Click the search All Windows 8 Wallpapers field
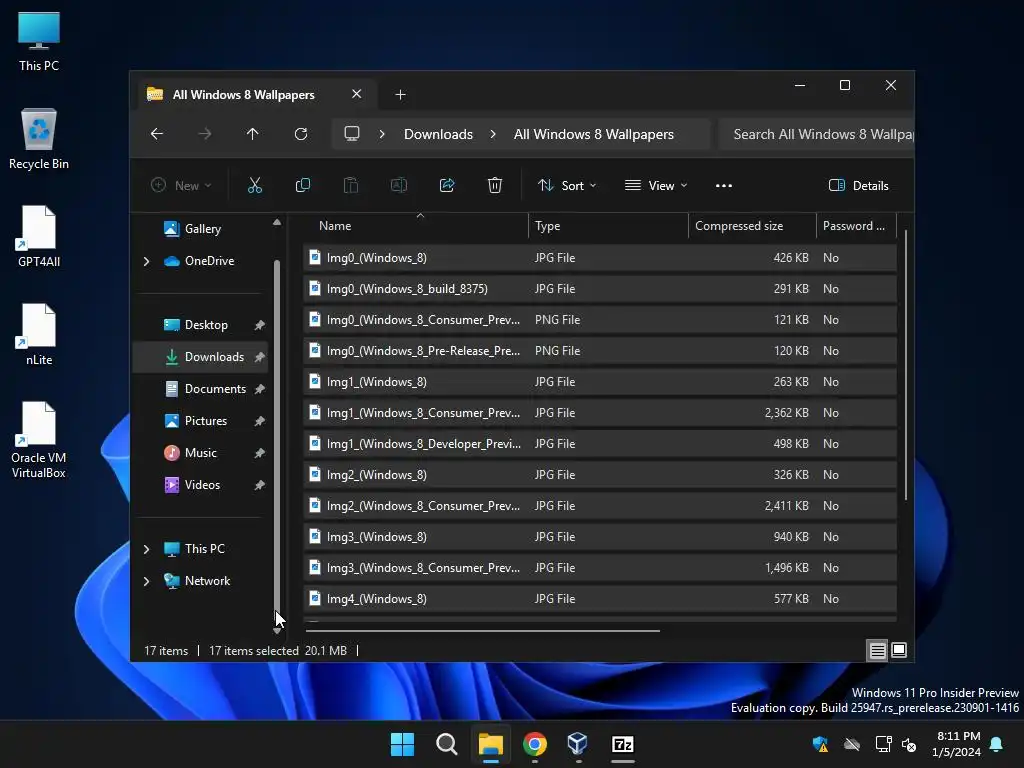 816,134
